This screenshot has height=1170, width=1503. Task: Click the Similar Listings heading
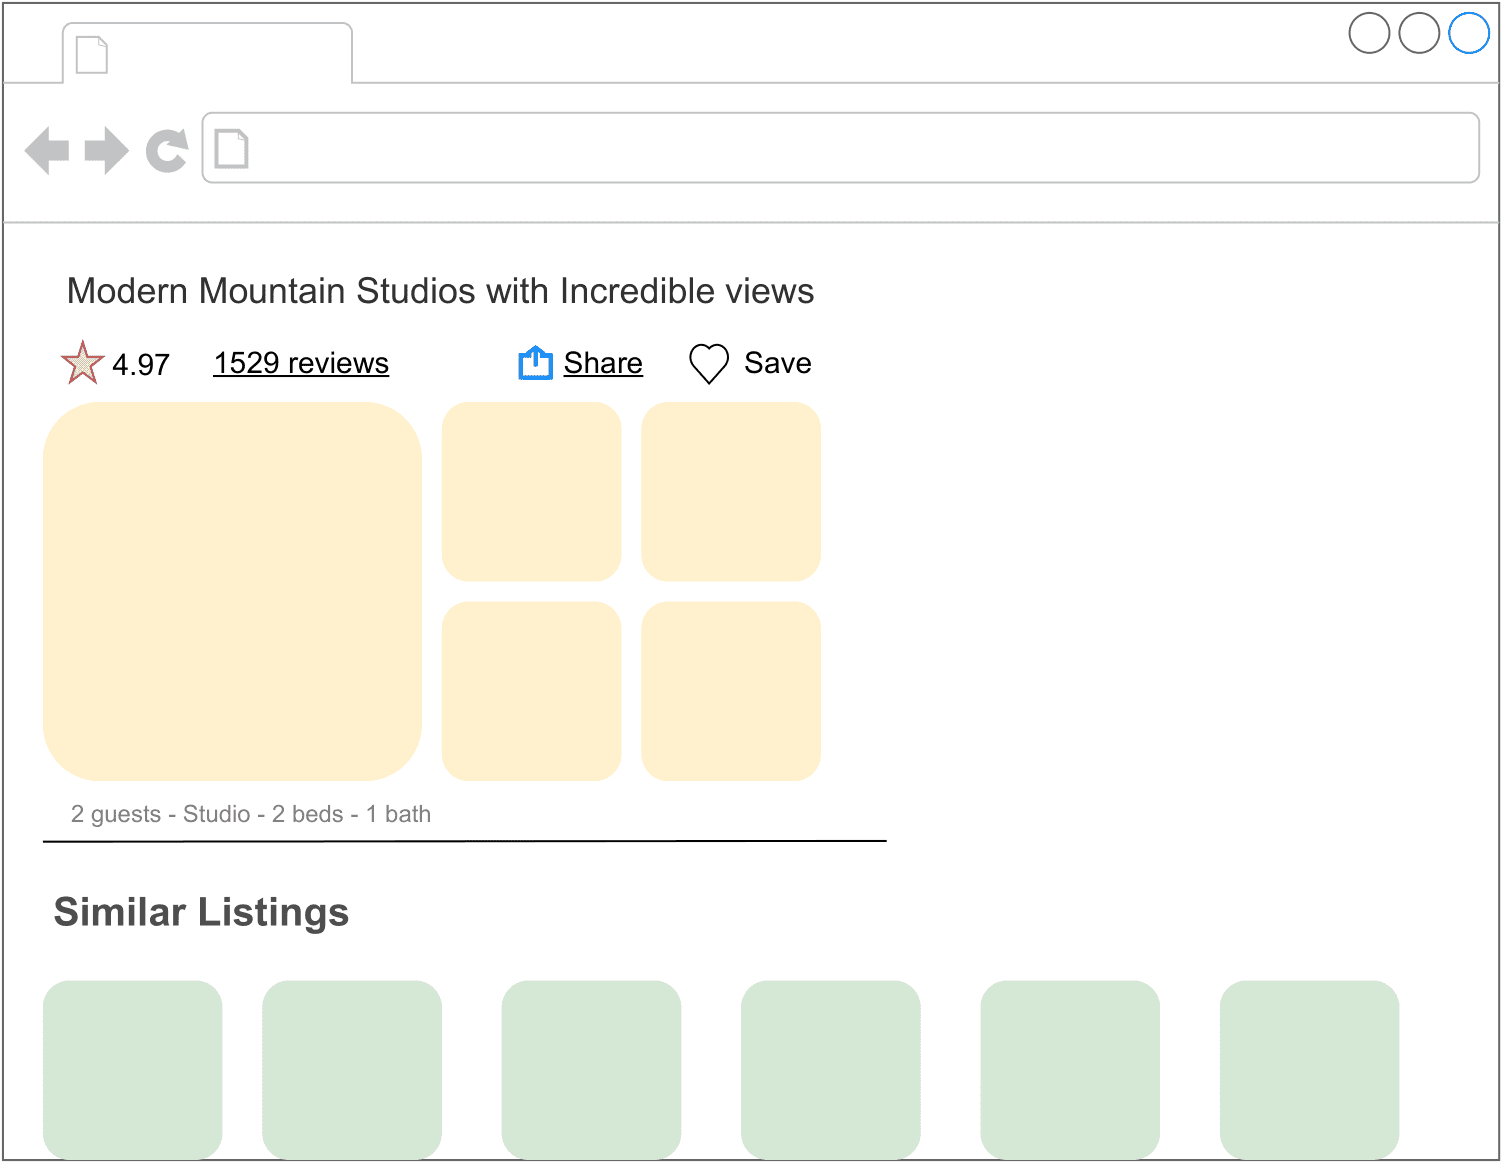[201, 912]
